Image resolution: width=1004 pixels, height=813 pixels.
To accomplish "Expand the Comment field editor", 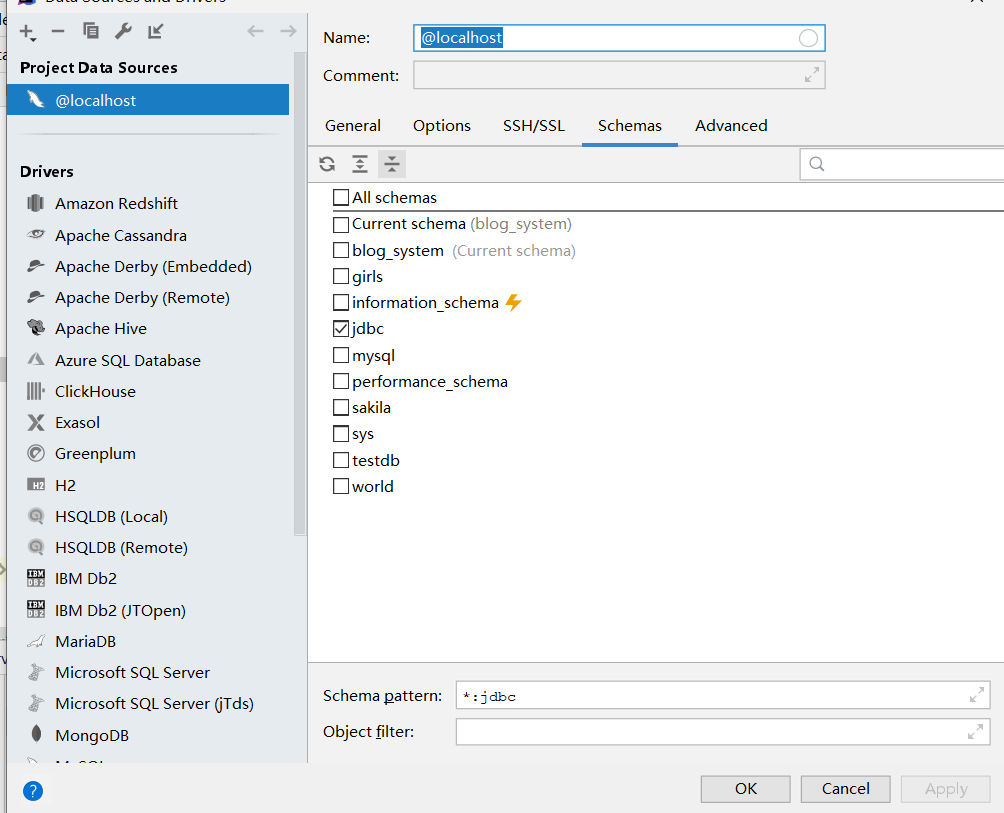I will click(x=812, y=75).
